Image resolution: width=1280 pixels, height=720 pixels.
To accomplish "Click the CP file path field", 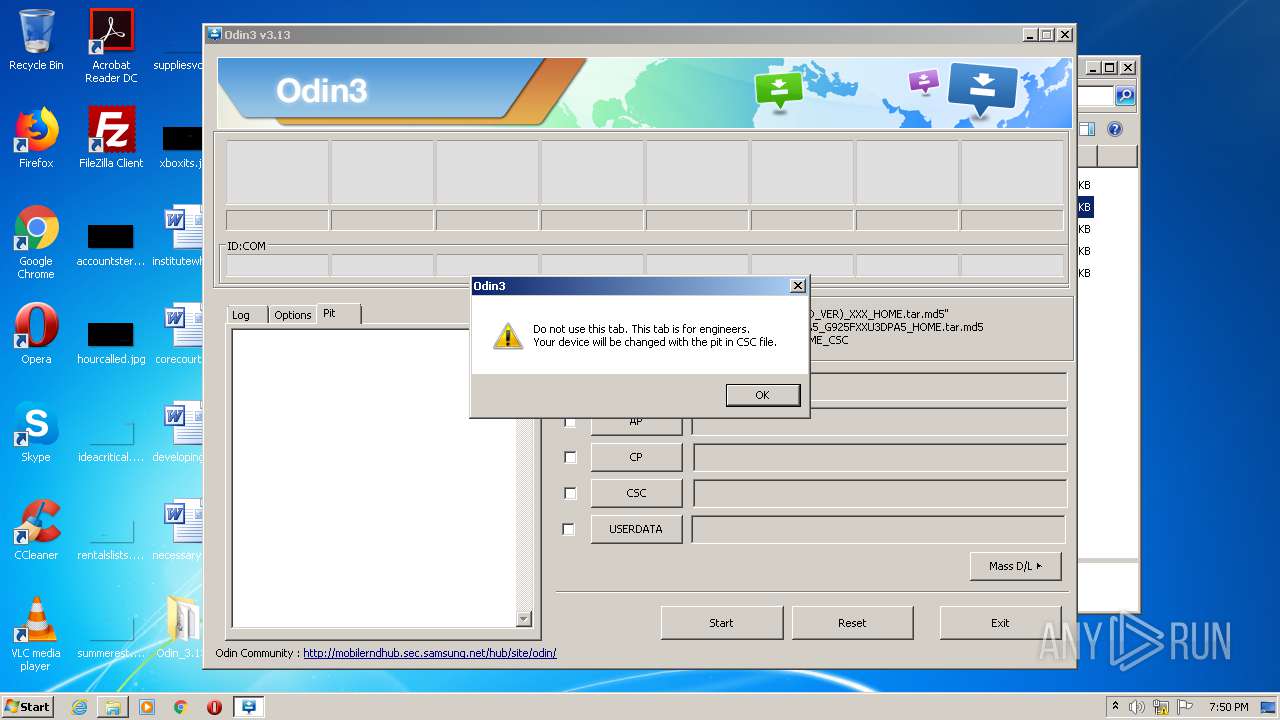I will tap(880, 457).
